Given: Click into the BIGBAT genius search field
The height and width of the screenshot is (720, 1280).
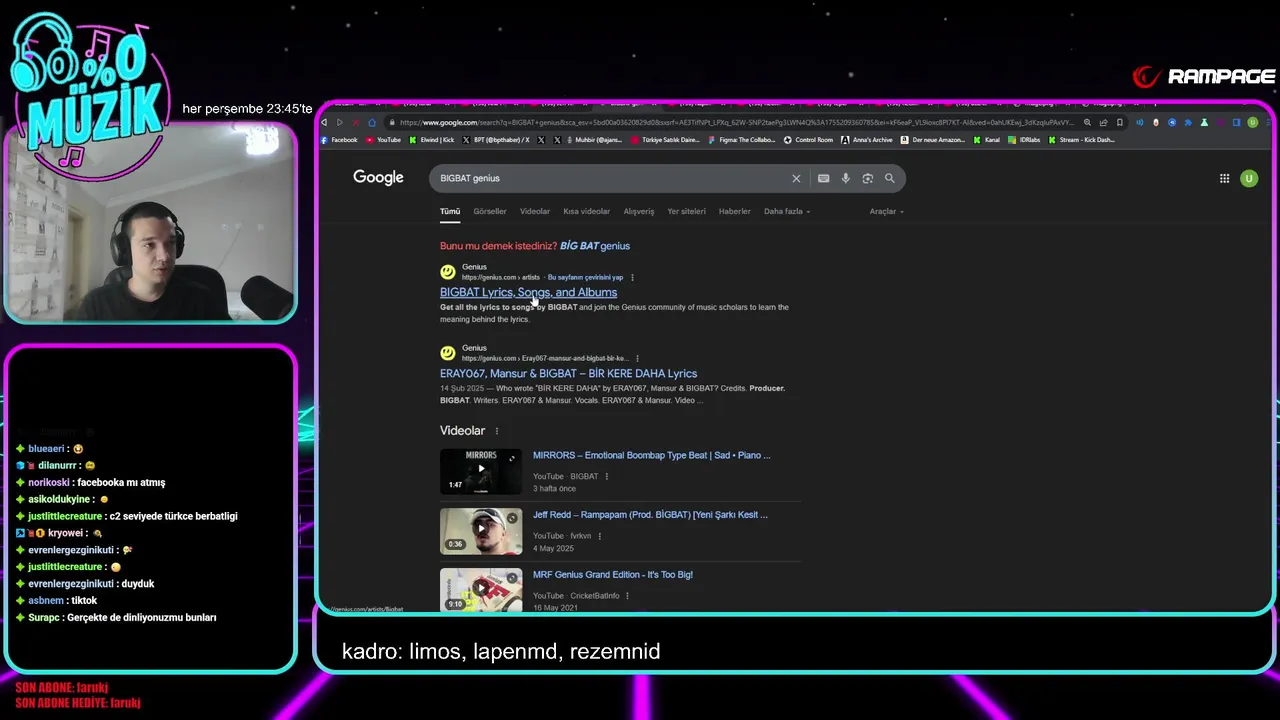Looking at the screenshot, I should tap(610, 178).
